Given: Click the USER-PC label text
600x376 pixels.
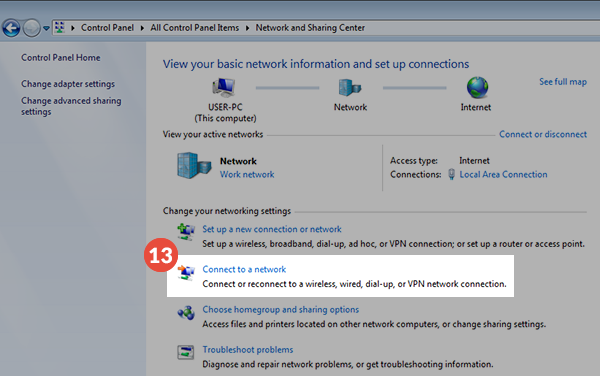Looking at the screenshot, I should tap(225, 107).
